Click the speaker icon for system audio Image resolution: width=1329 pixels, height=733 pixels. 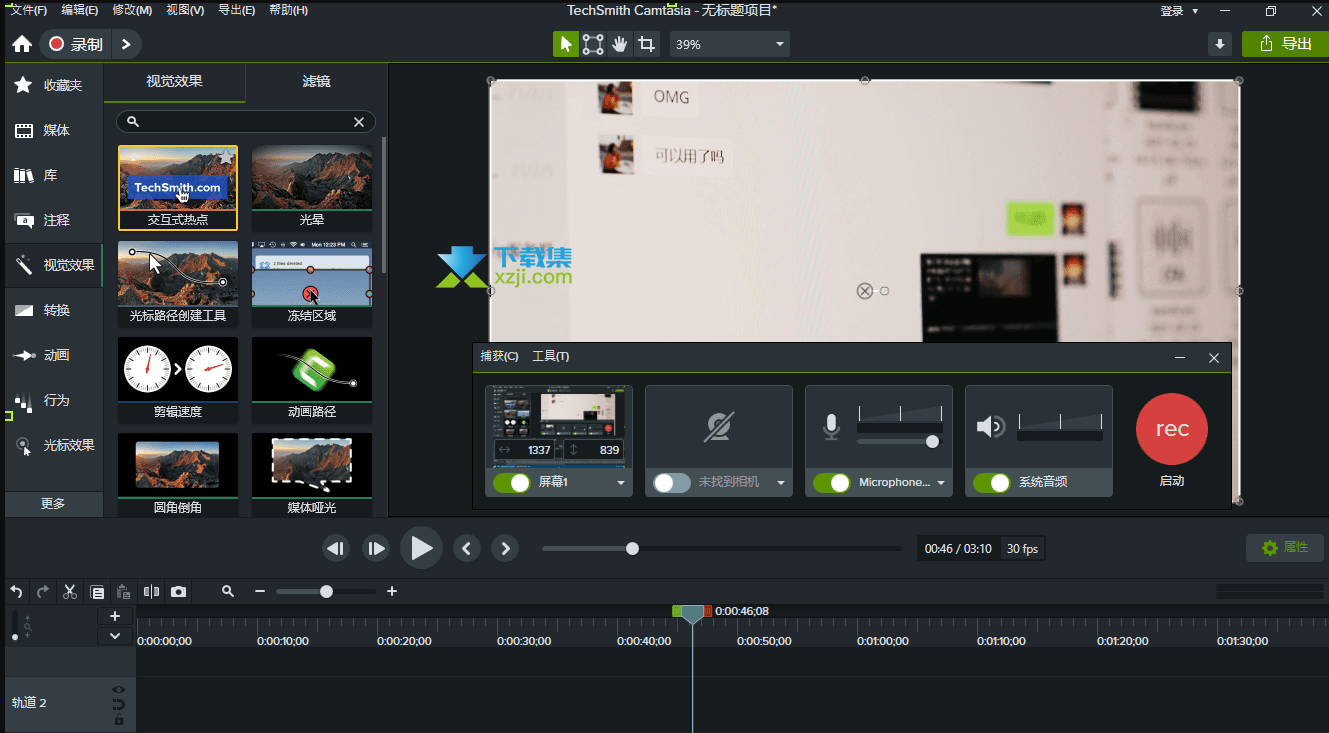tap(990, 427)
